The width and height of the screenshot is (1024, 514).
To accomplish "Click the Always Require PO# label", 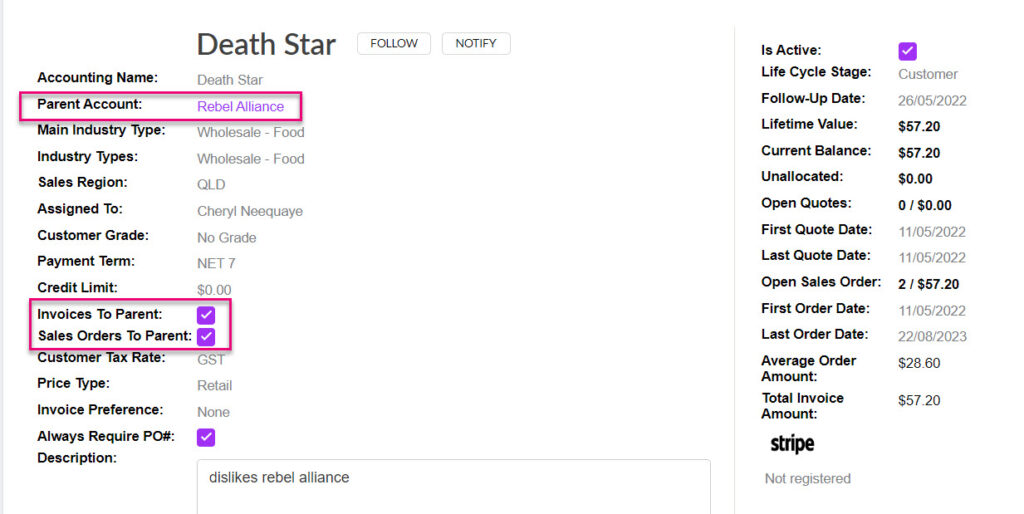I will tap(106, 436).
